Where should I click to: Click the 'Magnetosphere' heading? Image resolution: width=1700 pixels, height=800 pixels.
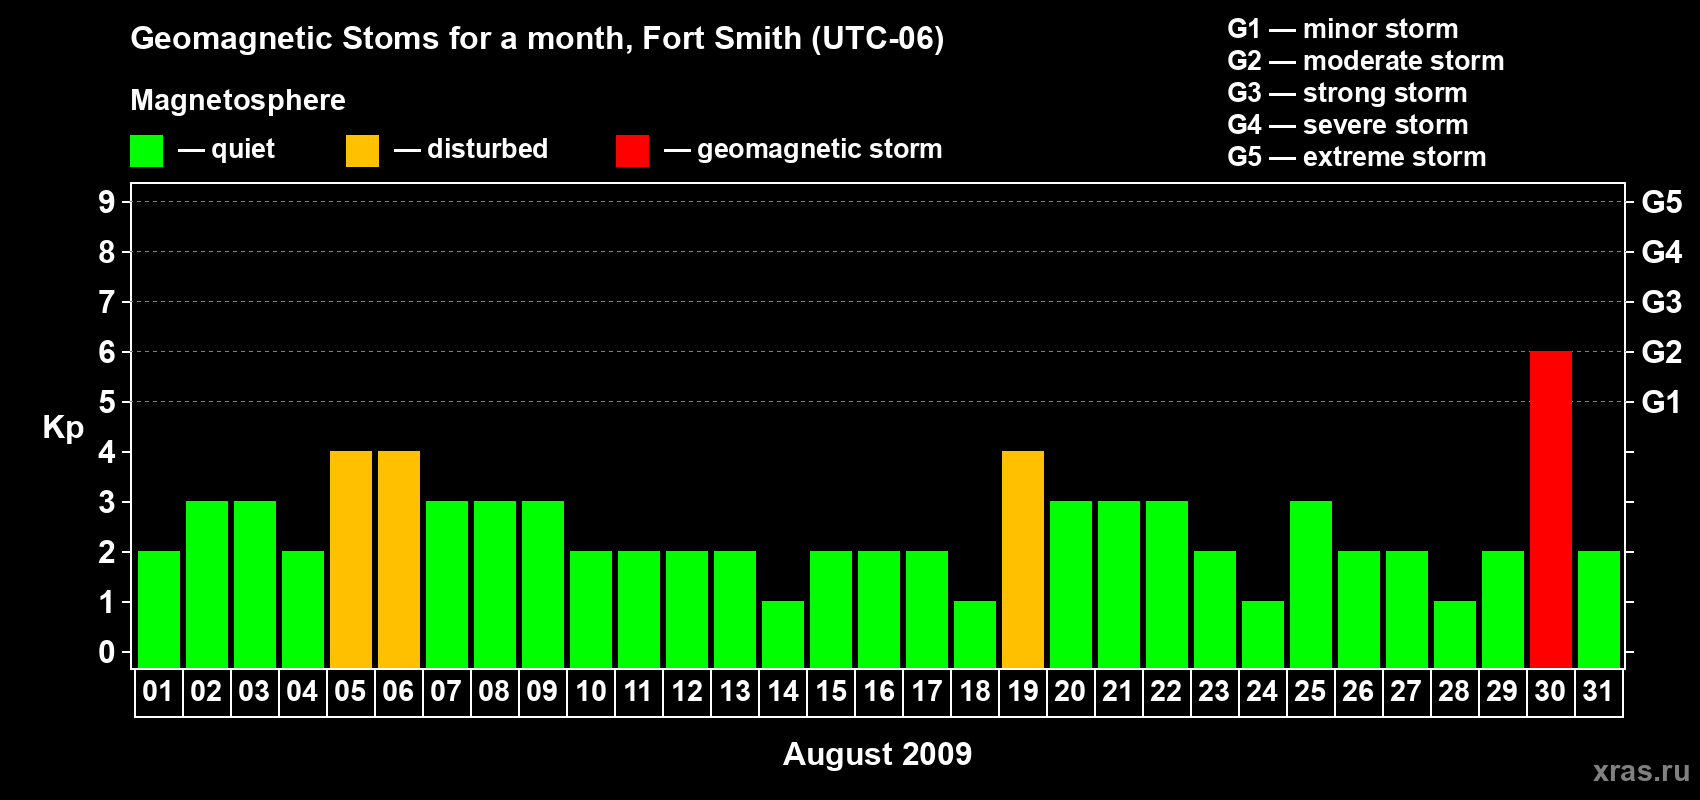238,100
